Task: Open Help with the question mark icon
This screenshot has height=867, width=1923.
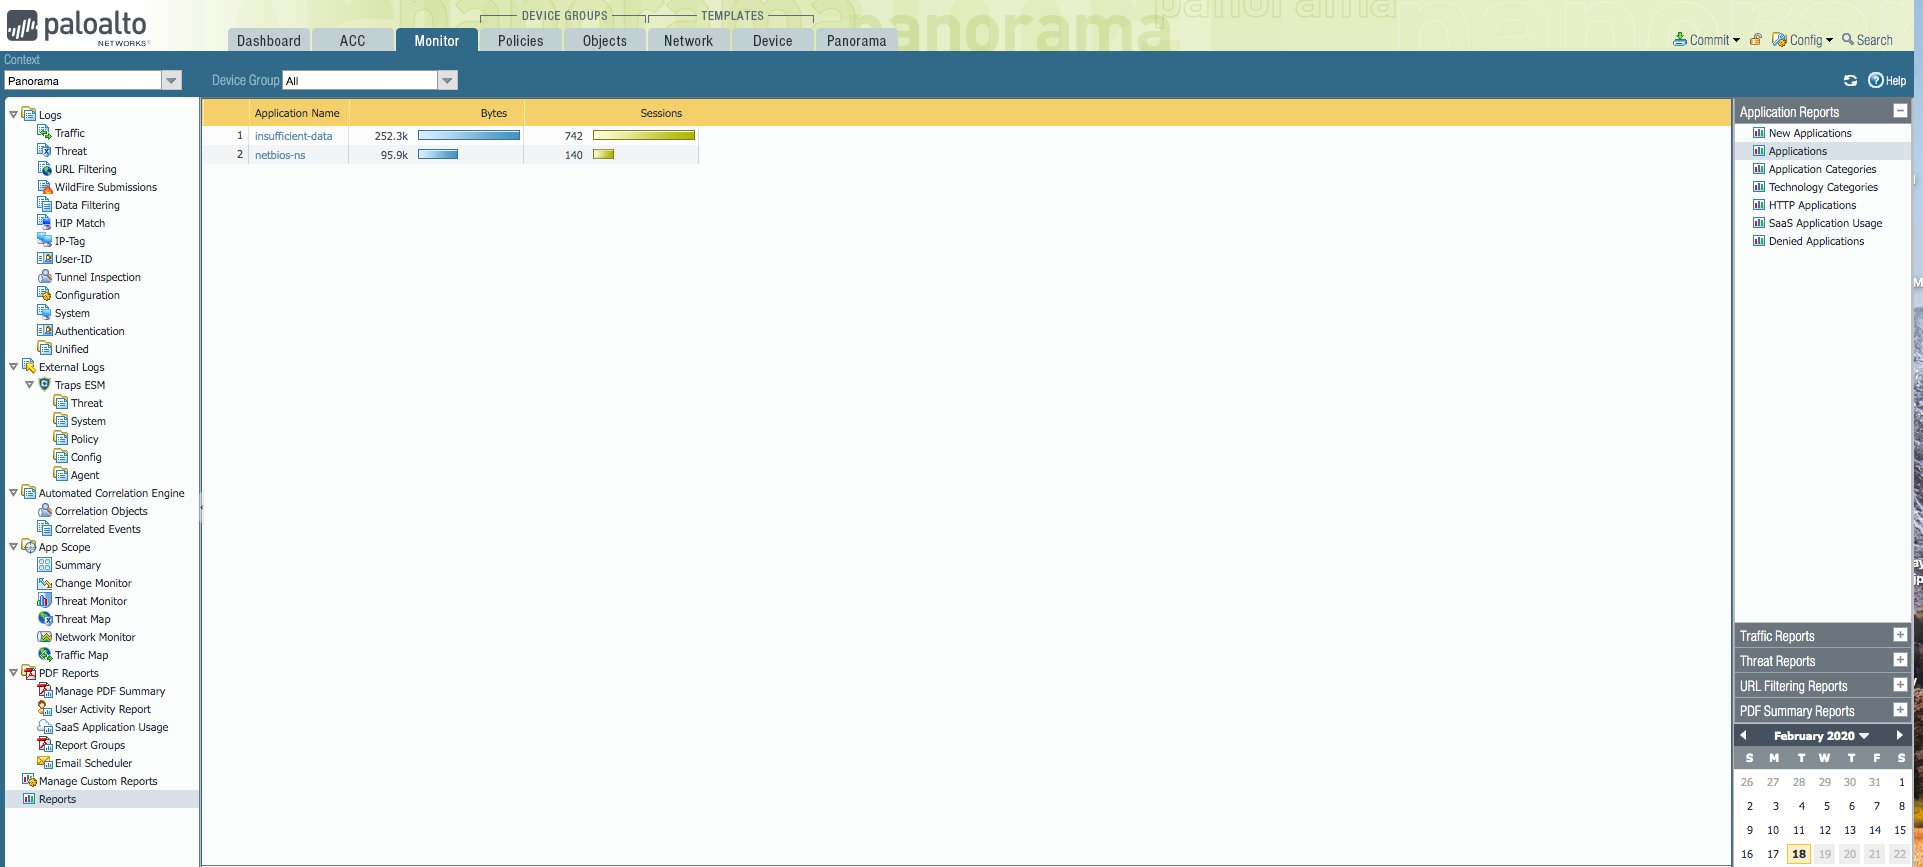Action: pos(1876,80)
